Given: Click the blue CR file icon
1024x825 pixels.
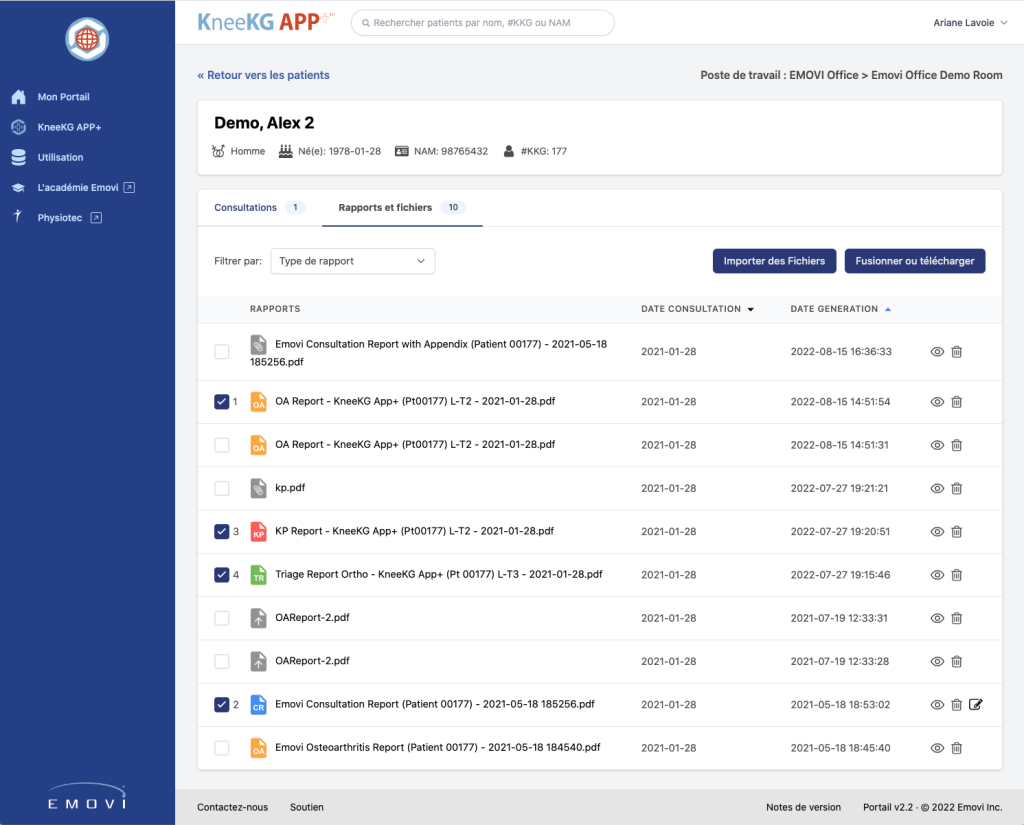Looking at the screenshot, I should (259, 704).
